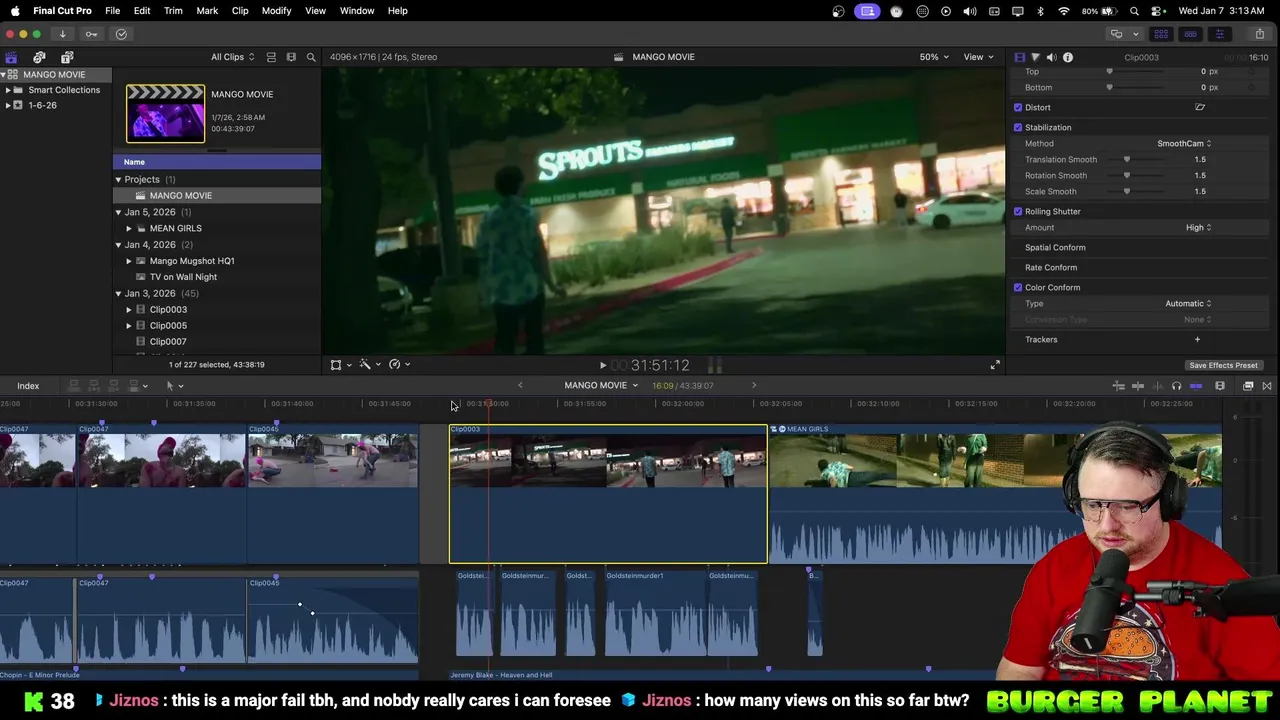Viewport: 1280px width, 720px height.
Task: Show or hide the Browser panel
Action: coord(1161,34)
